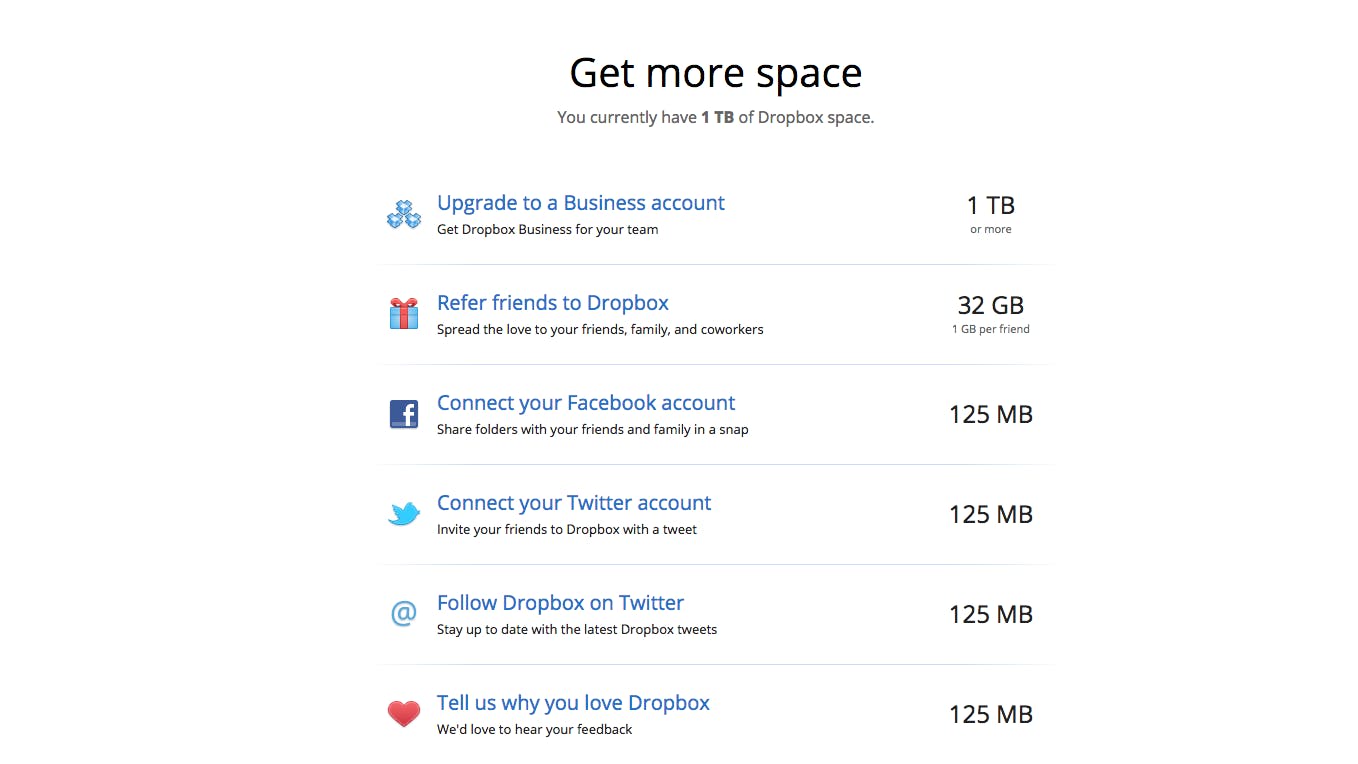Open Refer friends to Dropbox
1358x764 pixels.
[x=552, y=303]
